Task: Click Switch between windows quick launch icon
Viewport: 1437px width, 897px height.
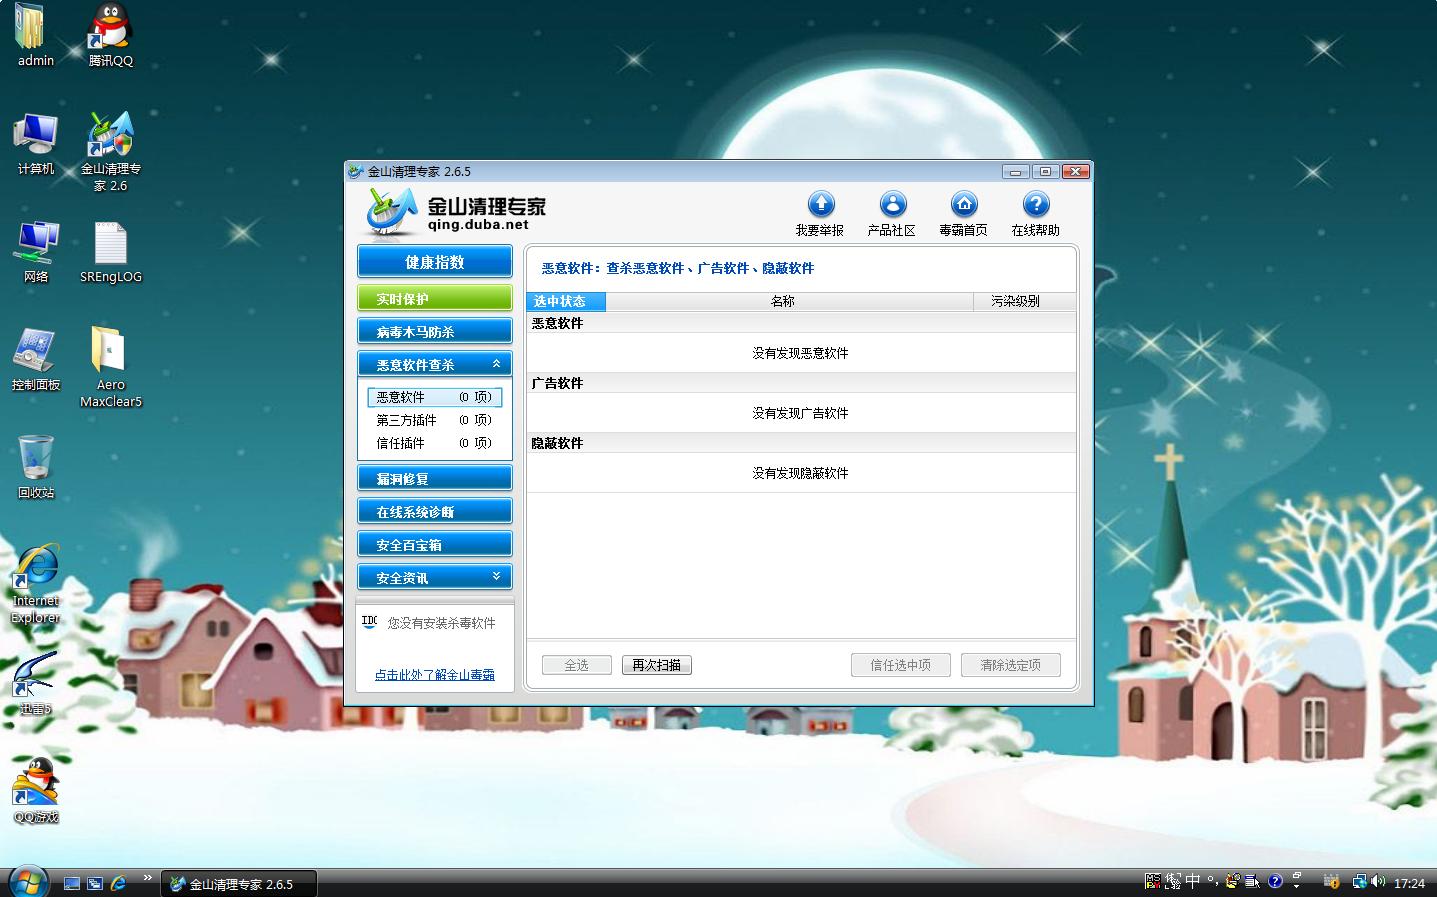Action: coord(95,883)
